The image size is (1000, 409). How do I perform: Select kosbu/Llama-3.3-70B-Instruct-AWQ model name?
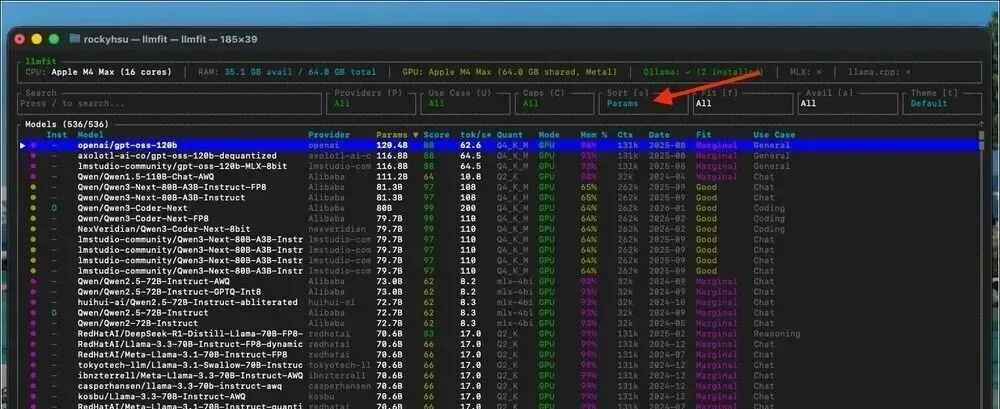pos(161,396)
